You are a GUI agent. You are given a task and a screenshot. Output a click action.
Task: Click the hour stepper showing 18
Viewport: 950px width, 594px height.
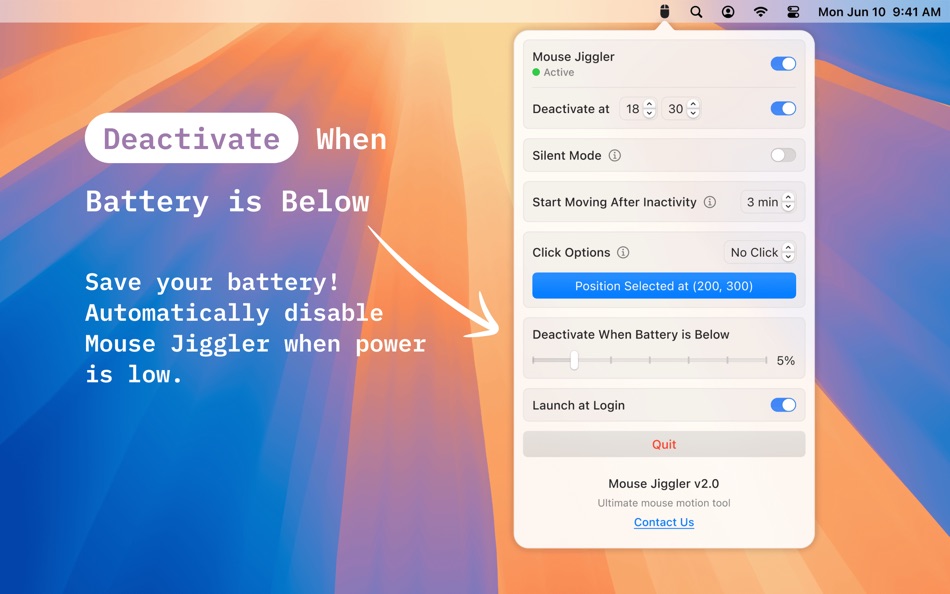(x=649, y=108)
